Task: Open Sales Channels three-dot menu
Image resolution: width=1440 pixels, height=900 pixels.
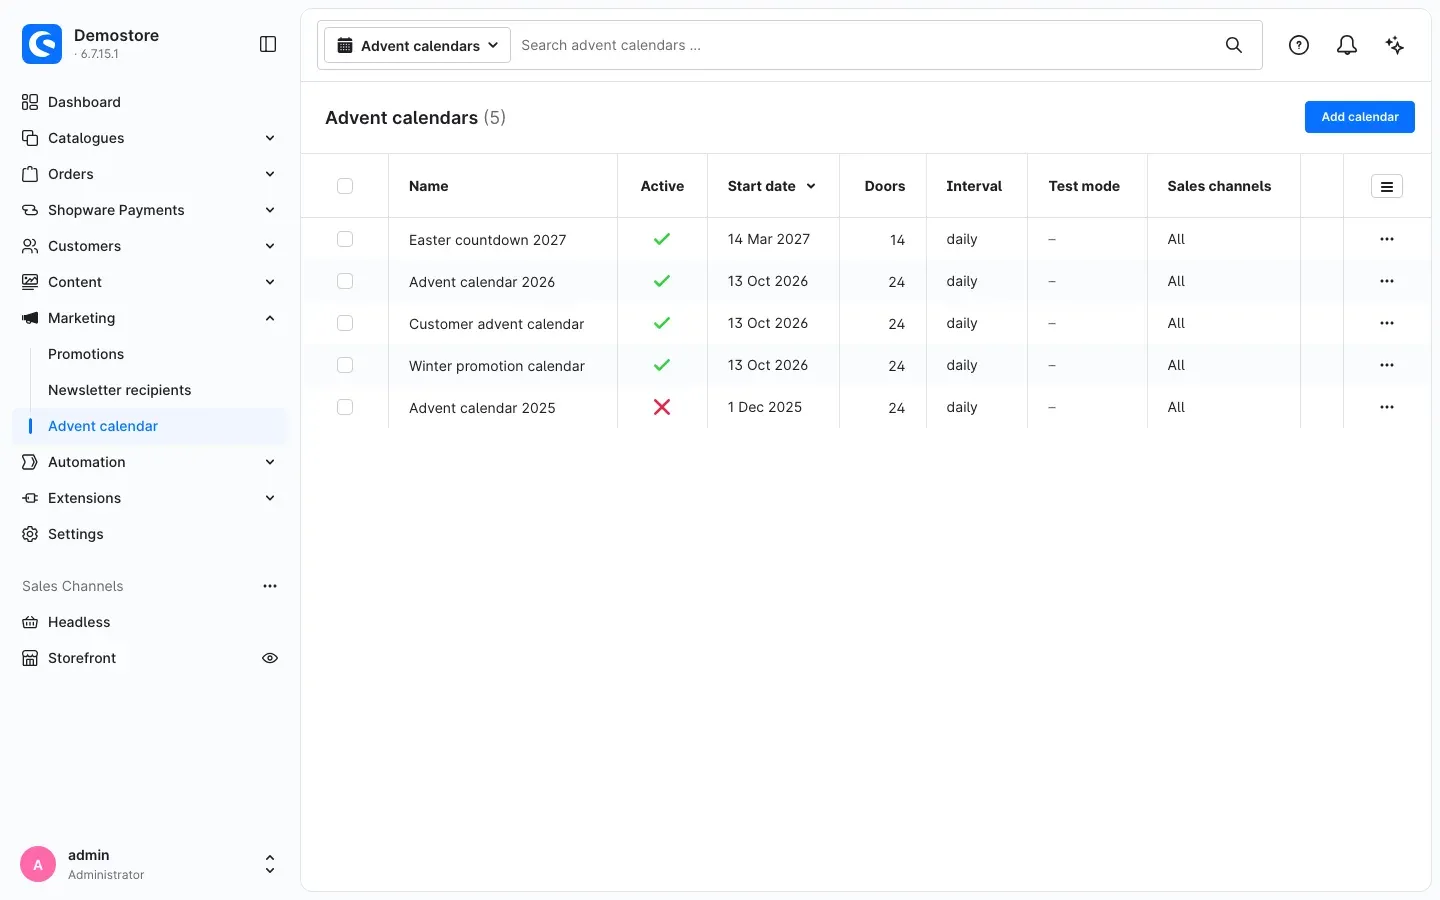Action: [270, 586]
